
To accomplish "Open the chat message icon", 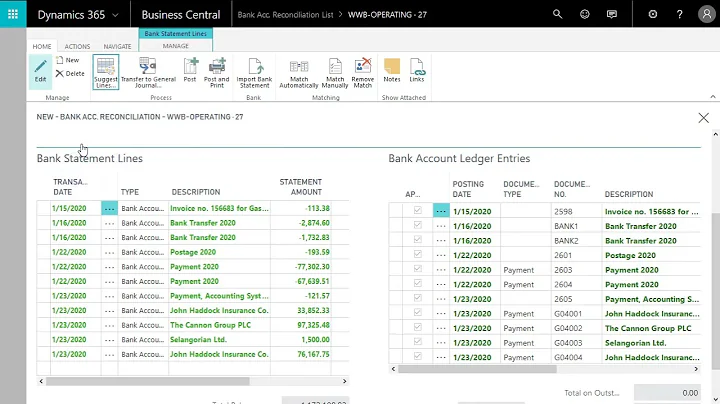I will [x=612, y=14].
